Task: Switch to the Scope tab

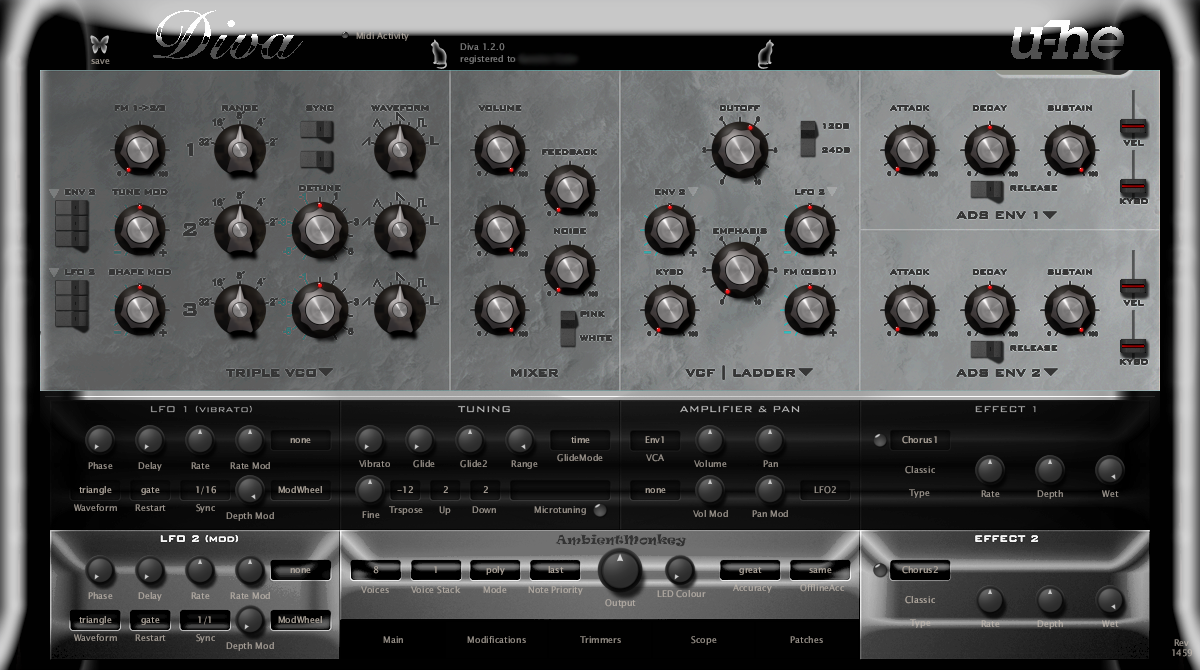Action: (703, 640)
